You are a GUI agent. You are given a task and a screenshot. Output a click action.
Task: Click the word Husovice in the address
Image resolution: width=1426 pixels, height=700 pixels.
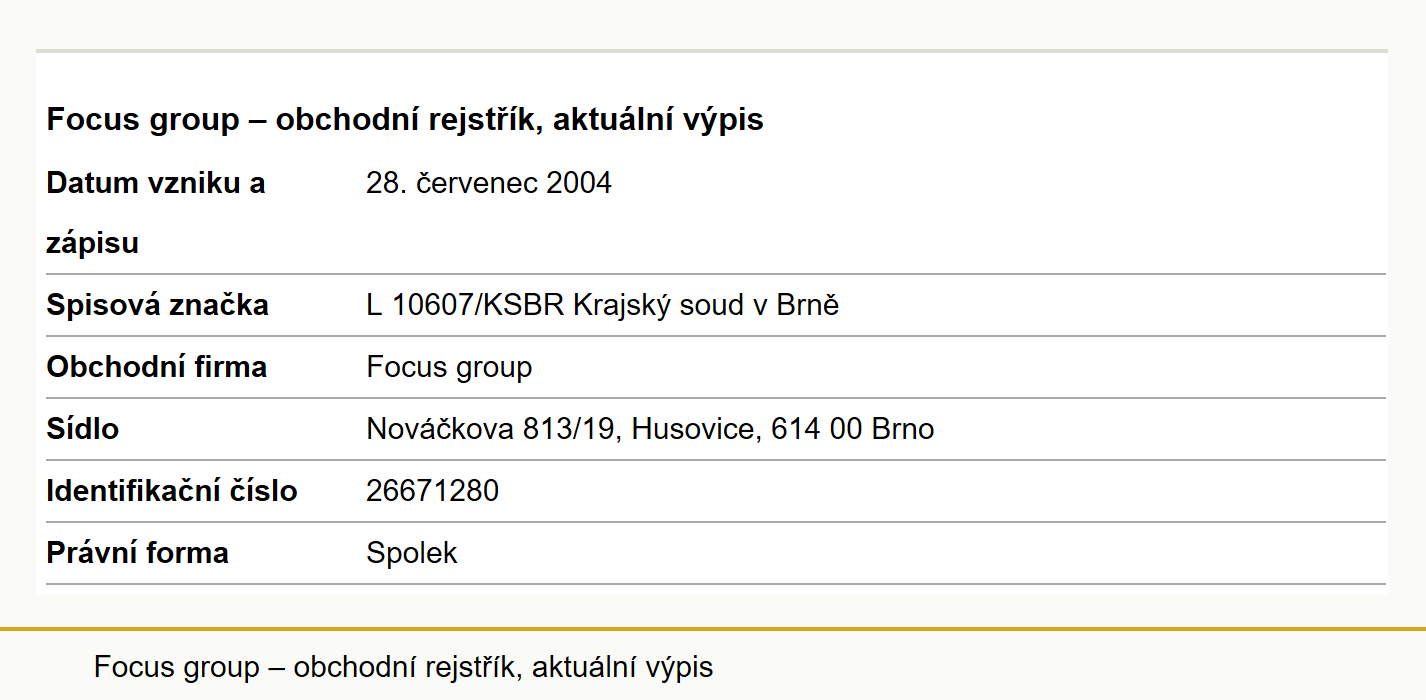pyautogui.click(x=696, y=429)
